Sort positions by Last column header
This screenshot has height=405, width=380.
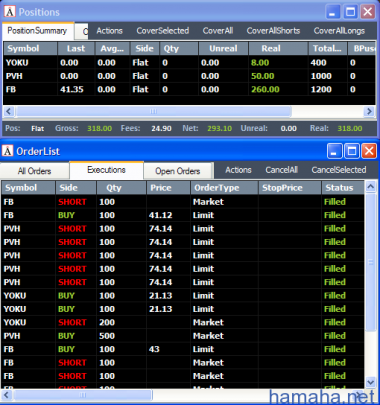point(76,49)
